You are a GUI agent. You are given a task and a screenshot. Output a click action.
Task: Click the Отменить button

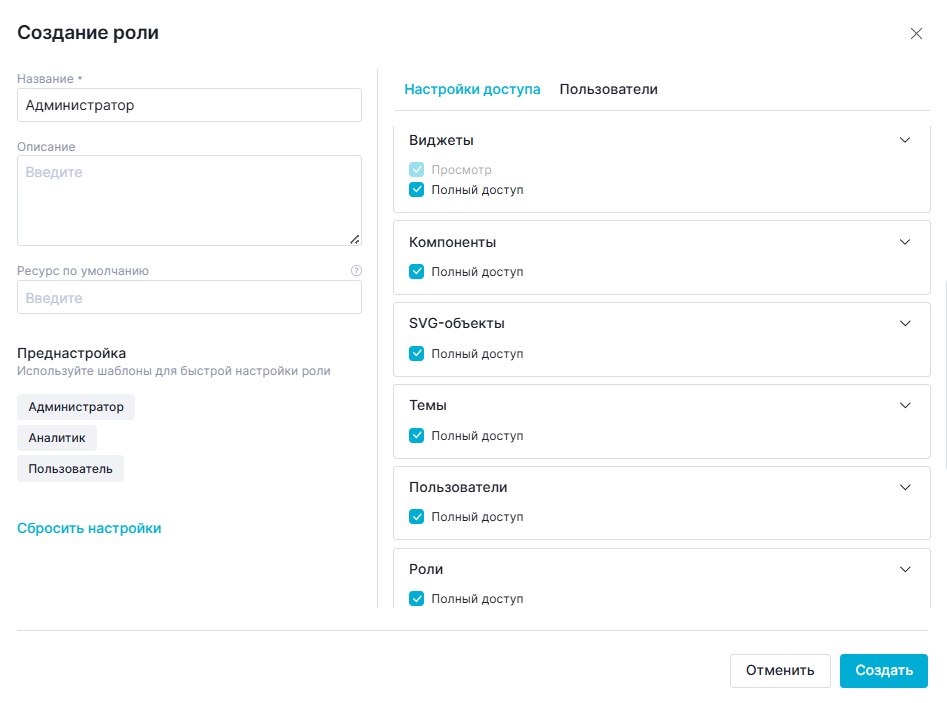(780, 671)
